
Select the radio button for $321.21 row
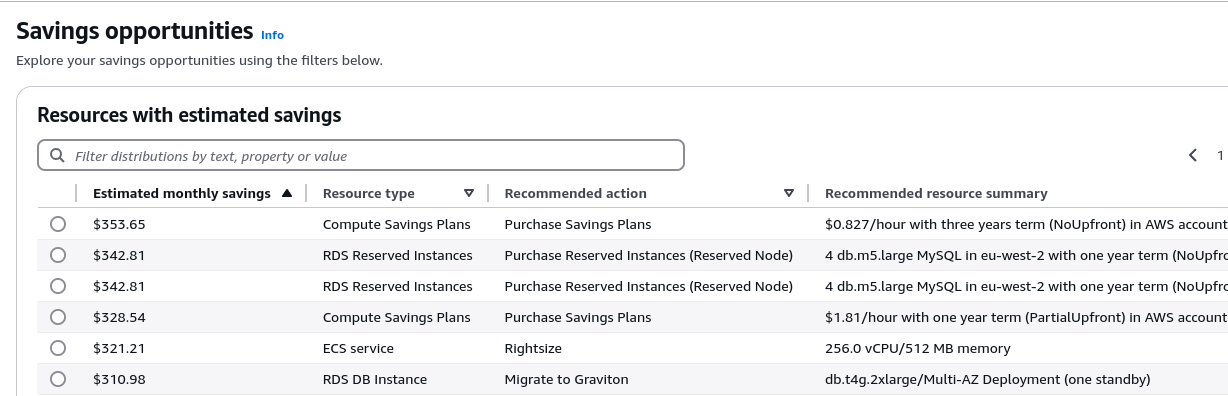pyautogui.click(x=58, y=348)
